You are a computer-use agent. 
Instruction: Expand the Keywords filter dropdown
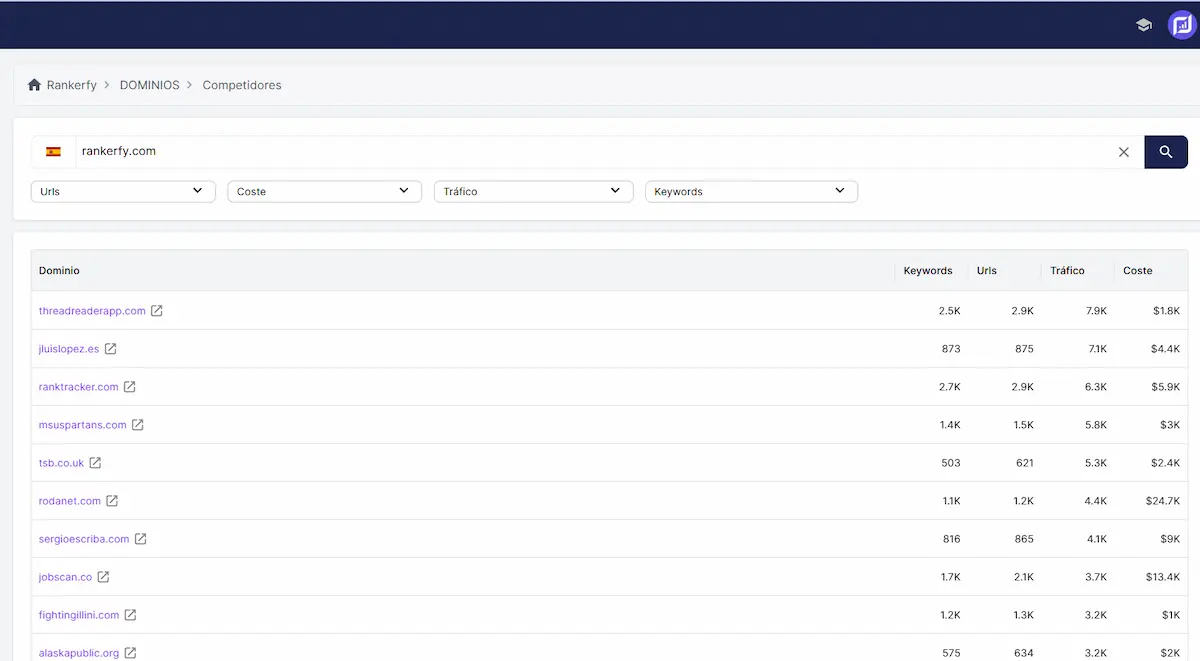click(x=751, y=191)
